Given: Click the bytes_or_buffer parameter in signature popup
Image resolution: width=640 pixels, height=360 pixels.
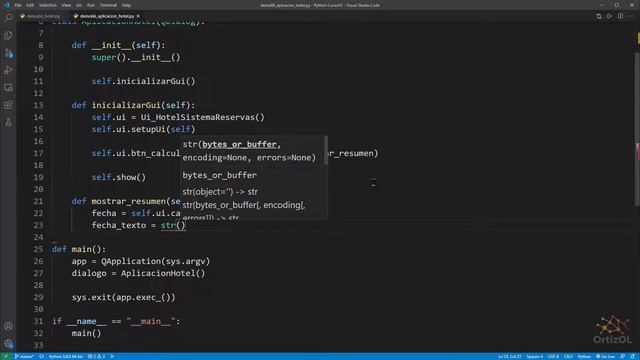Looking at the screenshot, I should (239, 144).
